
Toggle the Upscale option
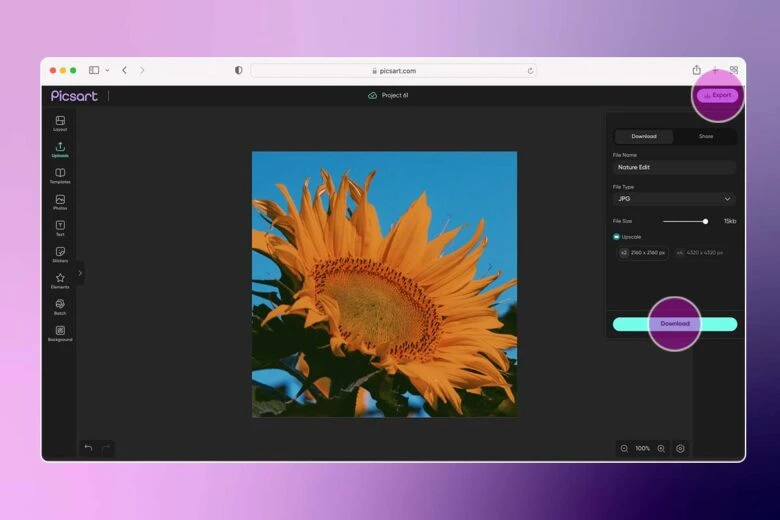pyautogui.click(x=616, y=237)
